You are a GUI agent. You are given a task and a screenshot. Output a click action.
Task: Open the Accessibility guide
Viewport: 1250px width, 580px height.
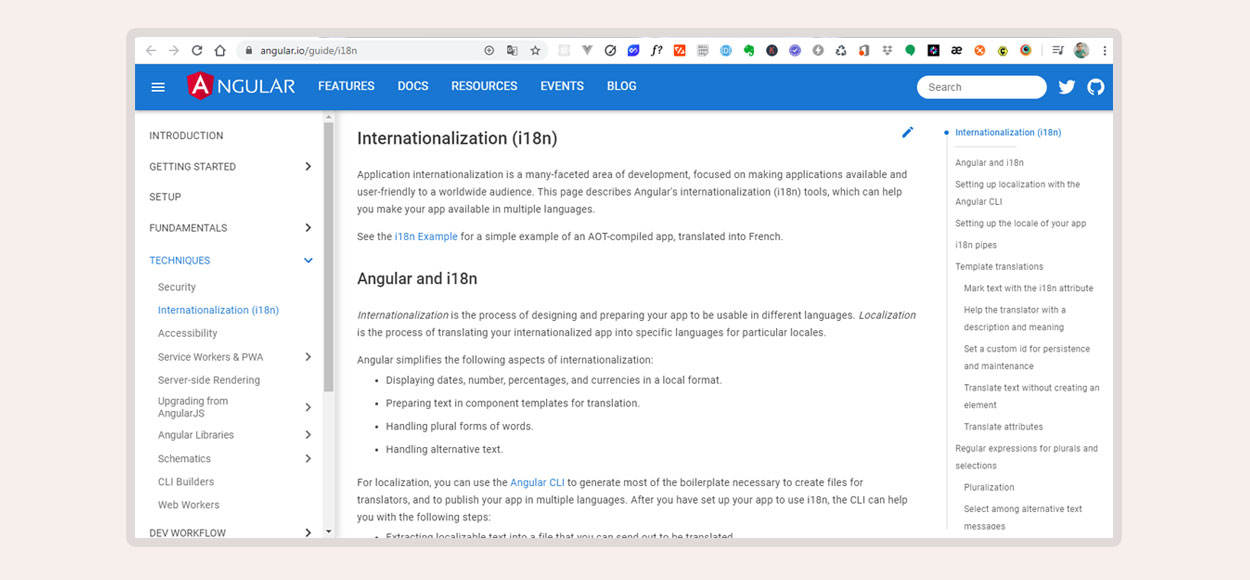tap(187, 333)
